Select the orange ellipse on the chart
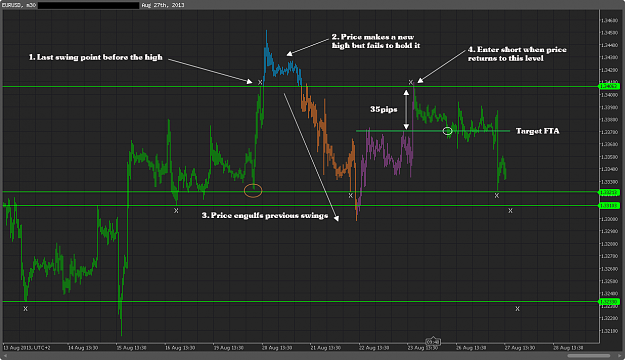Image resolution: width=625 pixels, height=360 pixels. (253, 191)
